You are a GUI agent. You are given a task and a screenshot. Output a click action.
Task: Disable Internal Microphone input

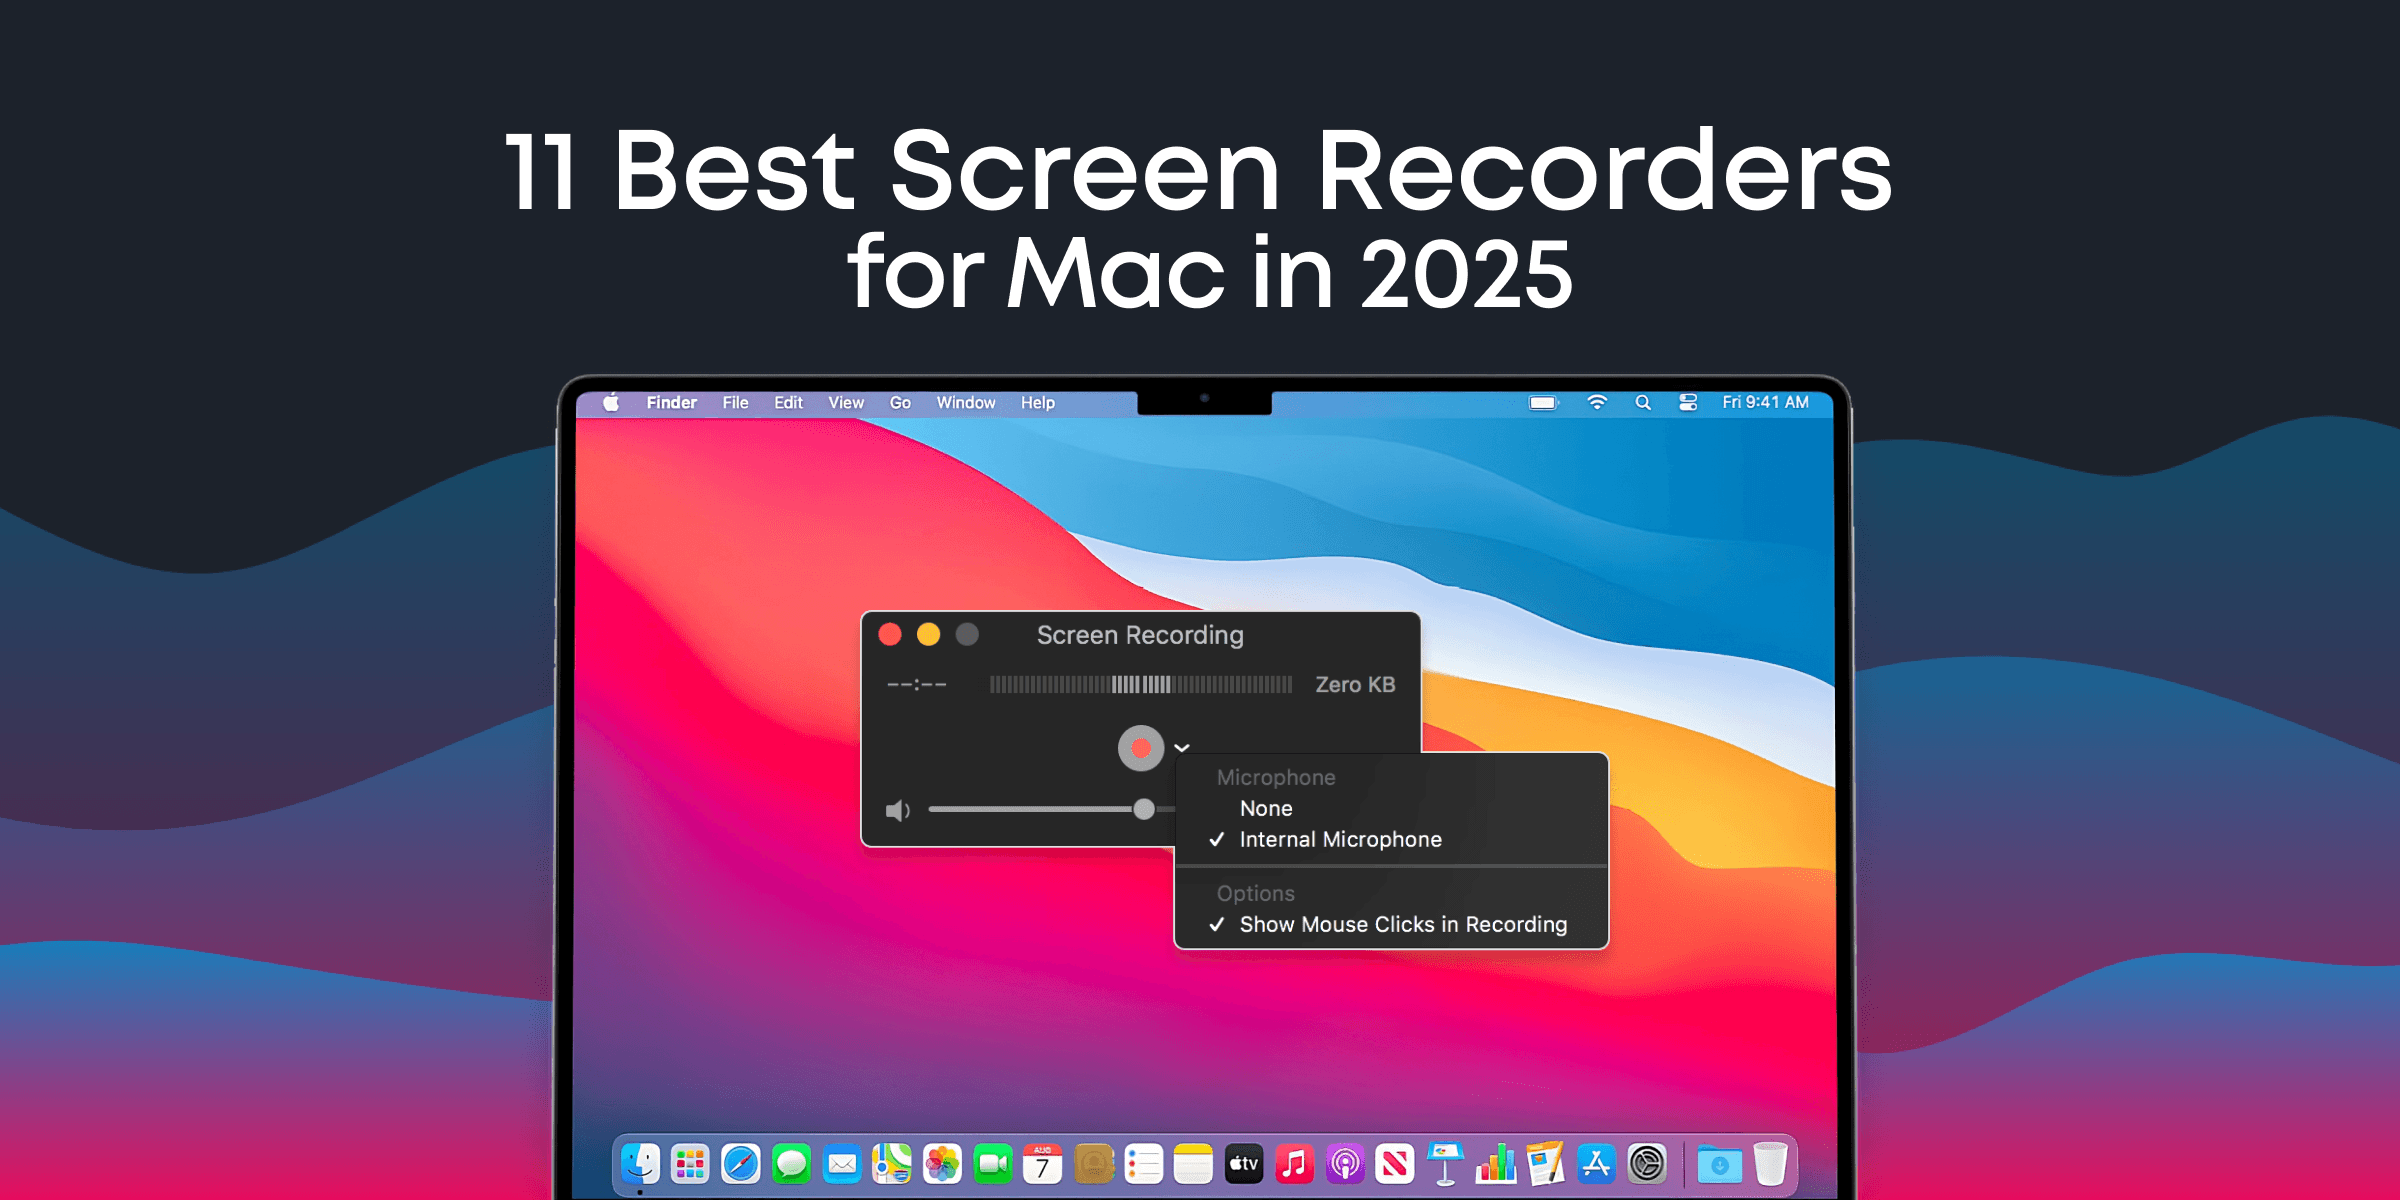(x=1340, y=839)
